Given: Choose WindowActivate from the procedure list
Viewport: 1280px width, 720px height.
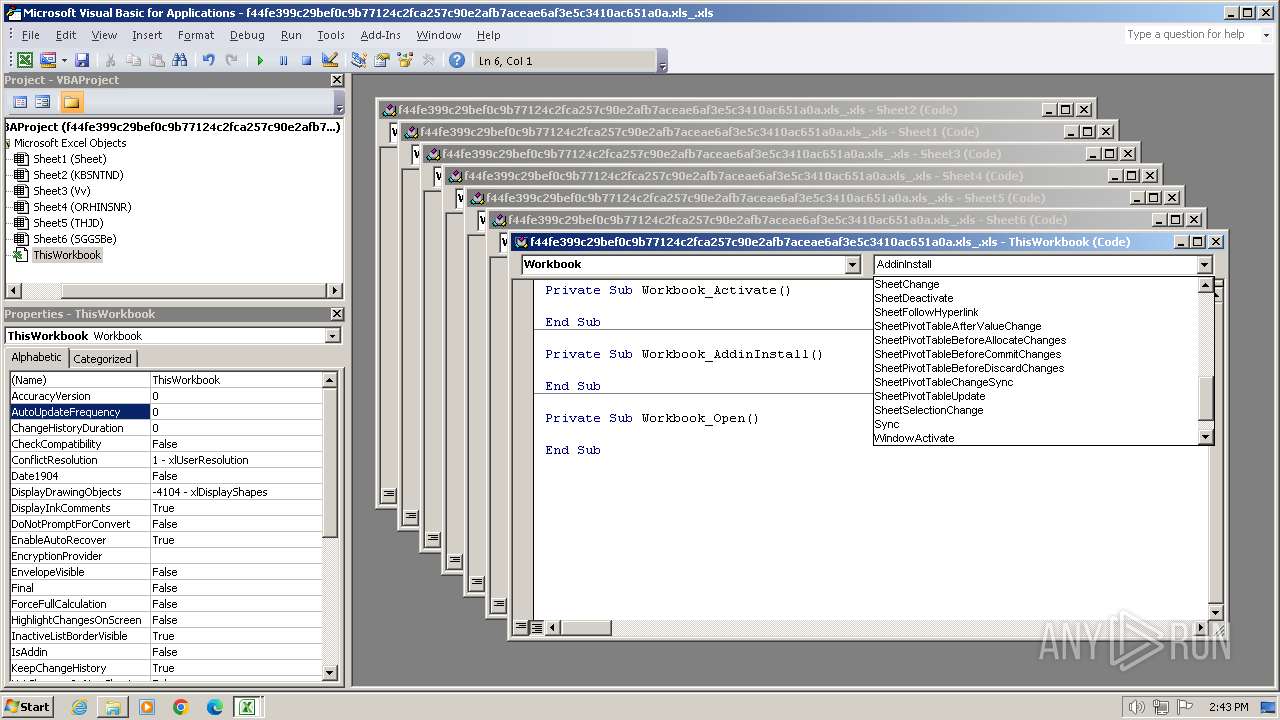Looking at the screenshot, I should (x=914, y=438).
